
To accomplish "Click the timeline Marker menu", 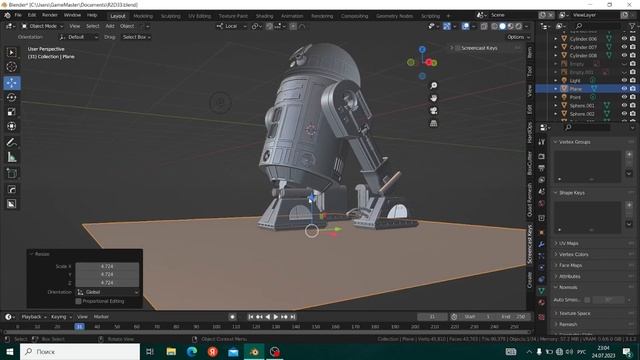I will click(101, 317).
